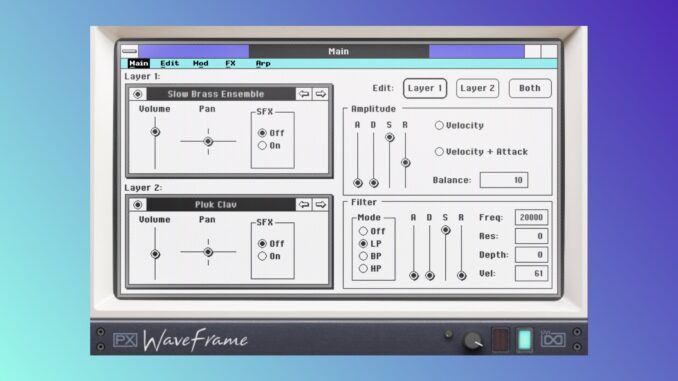Click the window system menu bar icon
Image resolution: width=678 pixels, height=381 pixels.
pos(129,51)
